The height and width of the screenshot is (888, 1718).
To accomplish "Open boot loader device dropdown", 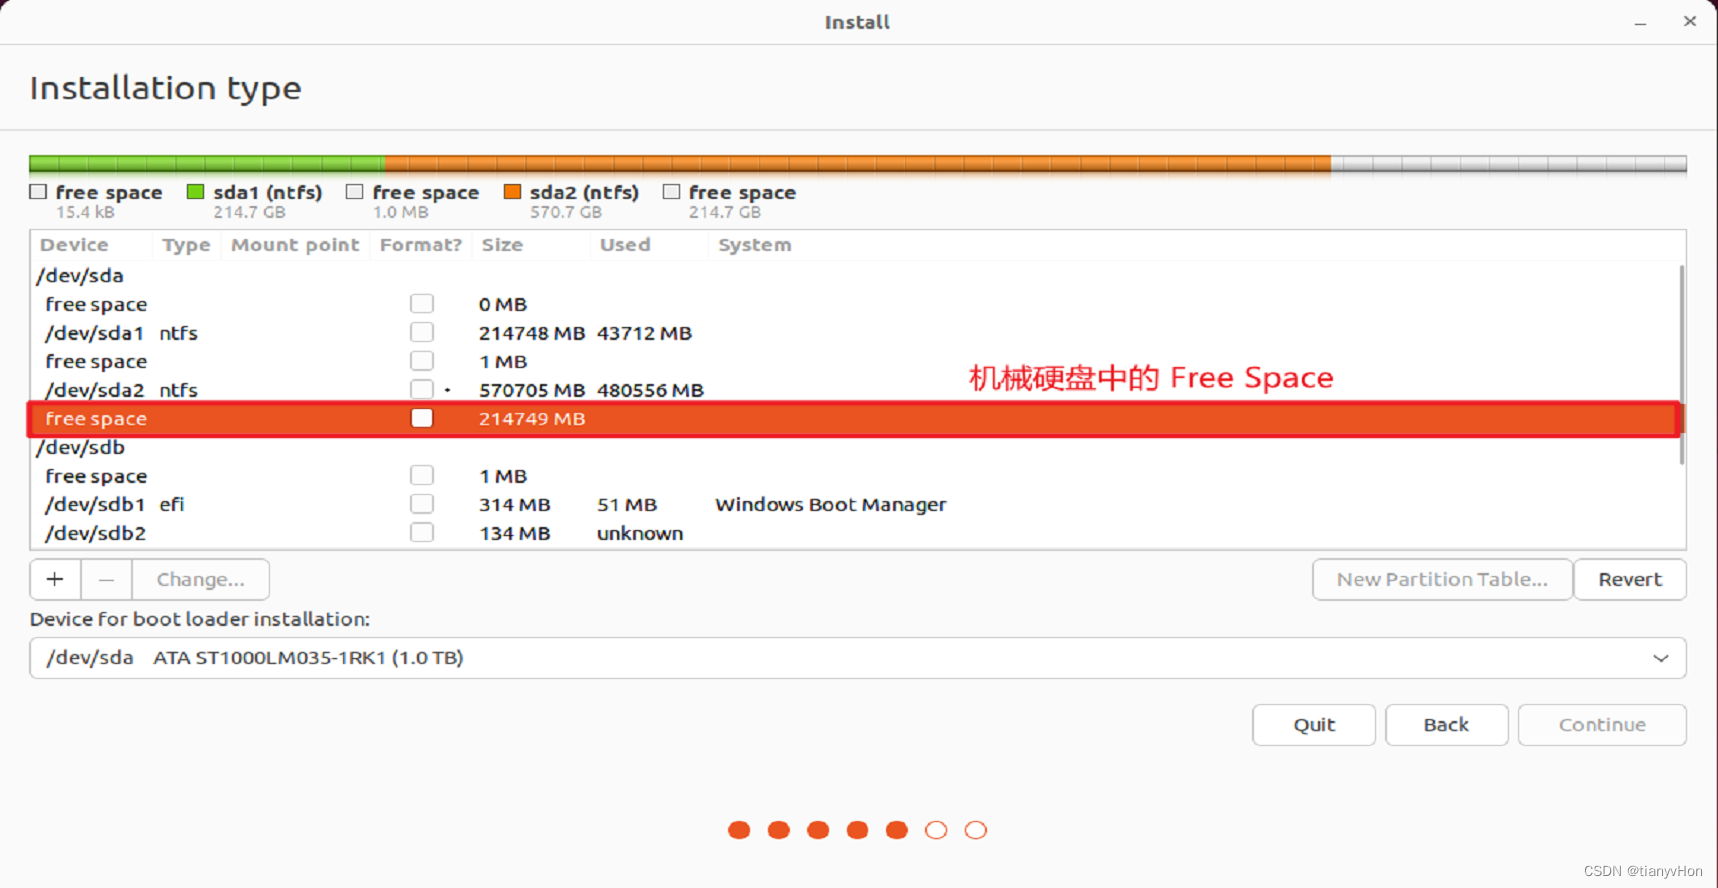I will (x=858, y=658).
